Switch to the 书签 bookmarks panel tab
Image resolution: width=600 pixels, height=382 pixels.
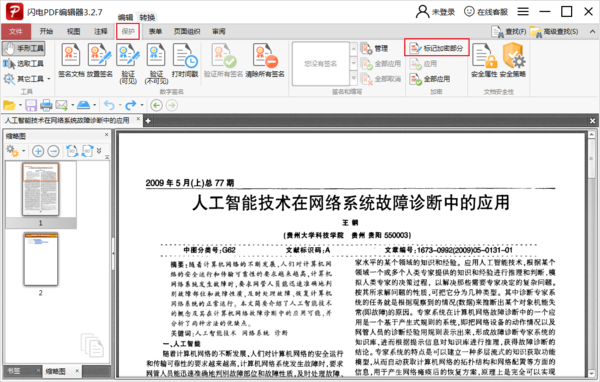[x=14, y=371]
